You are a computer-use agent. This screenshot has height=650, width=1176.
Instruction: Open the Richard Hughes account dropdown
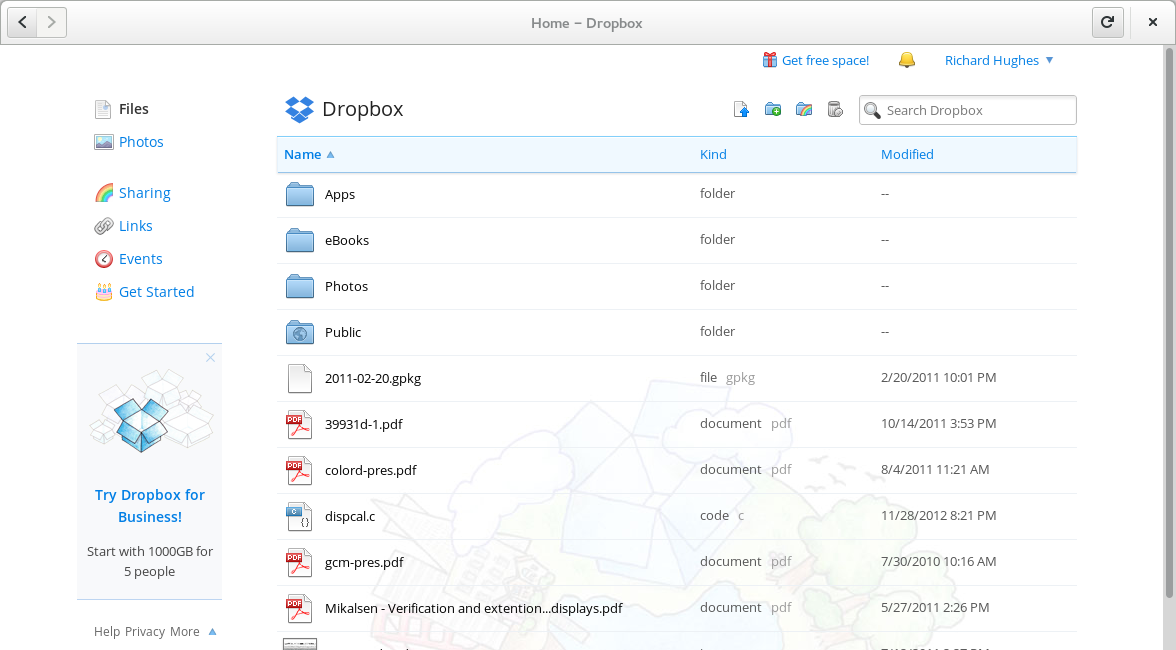pyautogui.click(x=999, y=60)
